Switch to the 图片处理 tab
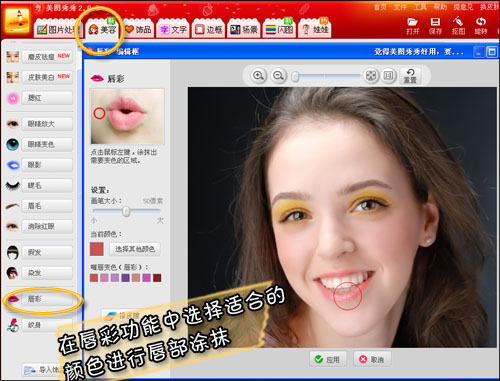The width and height of the screenshot is (500, 381). (57, 29)
